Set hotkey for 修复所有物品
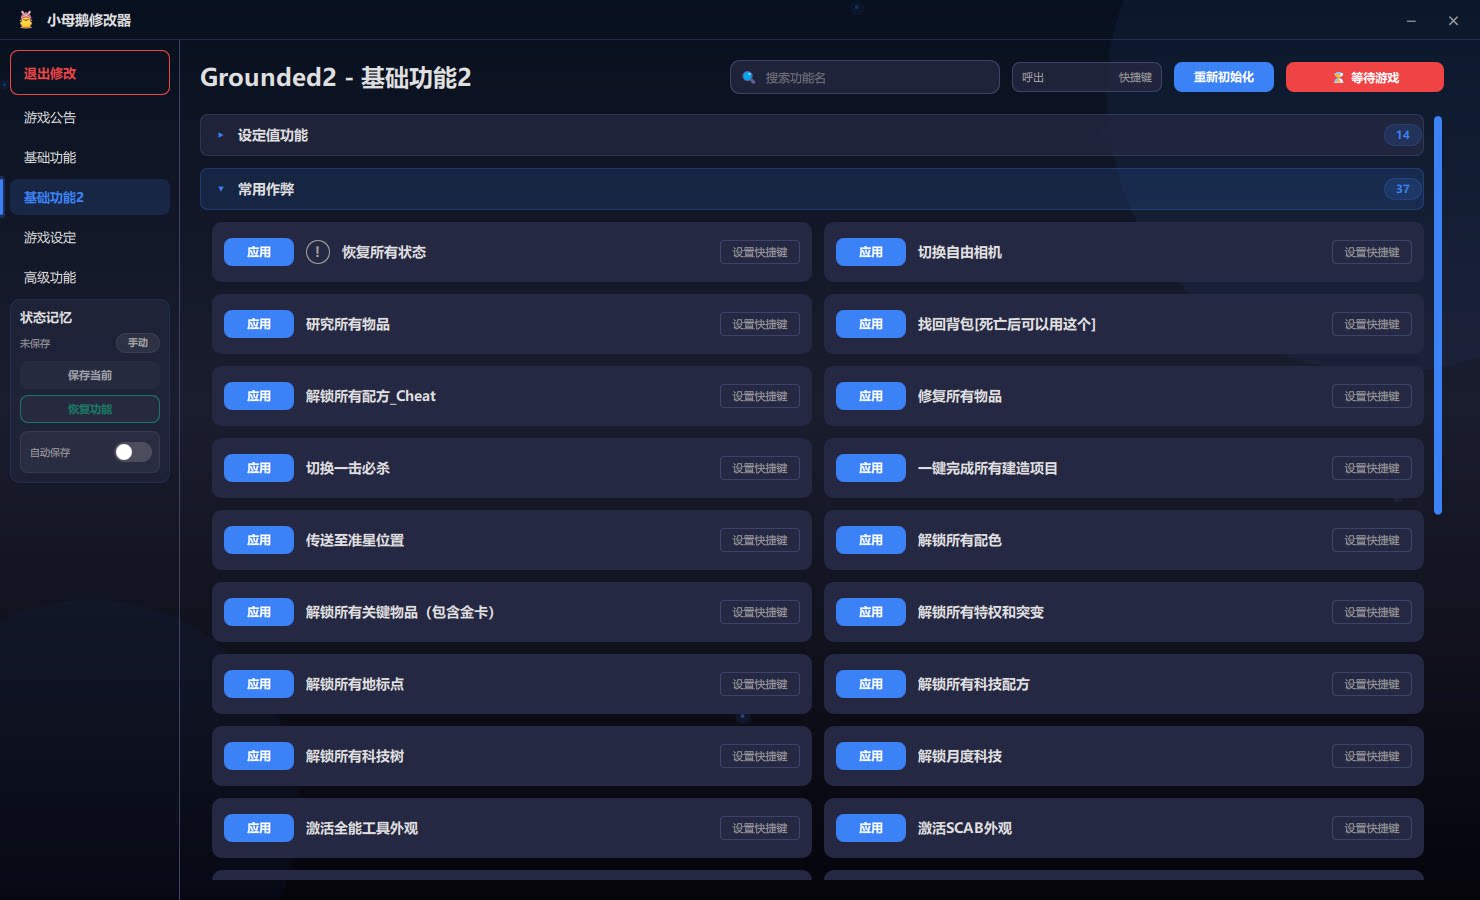The height and width of the screenshot is (900, 1480). coord(1372,396)
